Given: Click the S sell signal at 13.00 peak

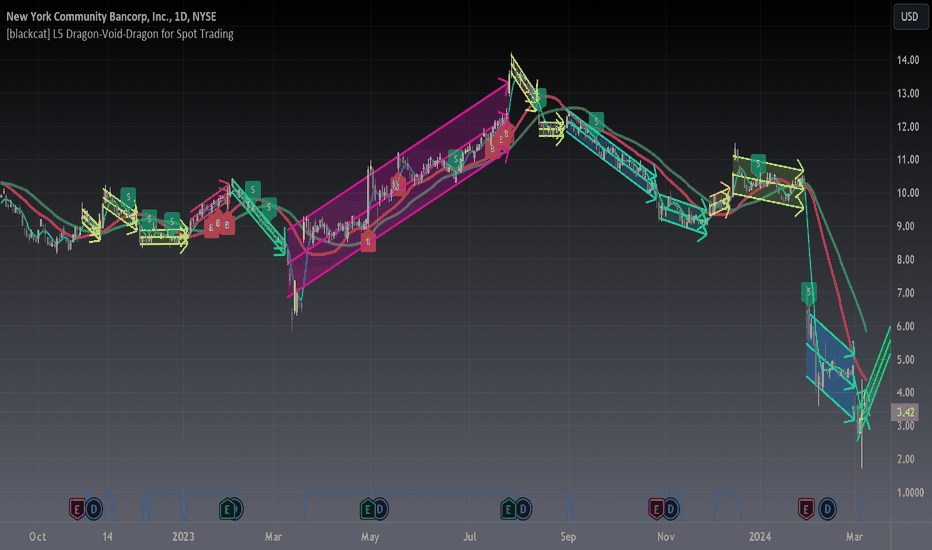Looking at the screenshot, I should [539, 97].
